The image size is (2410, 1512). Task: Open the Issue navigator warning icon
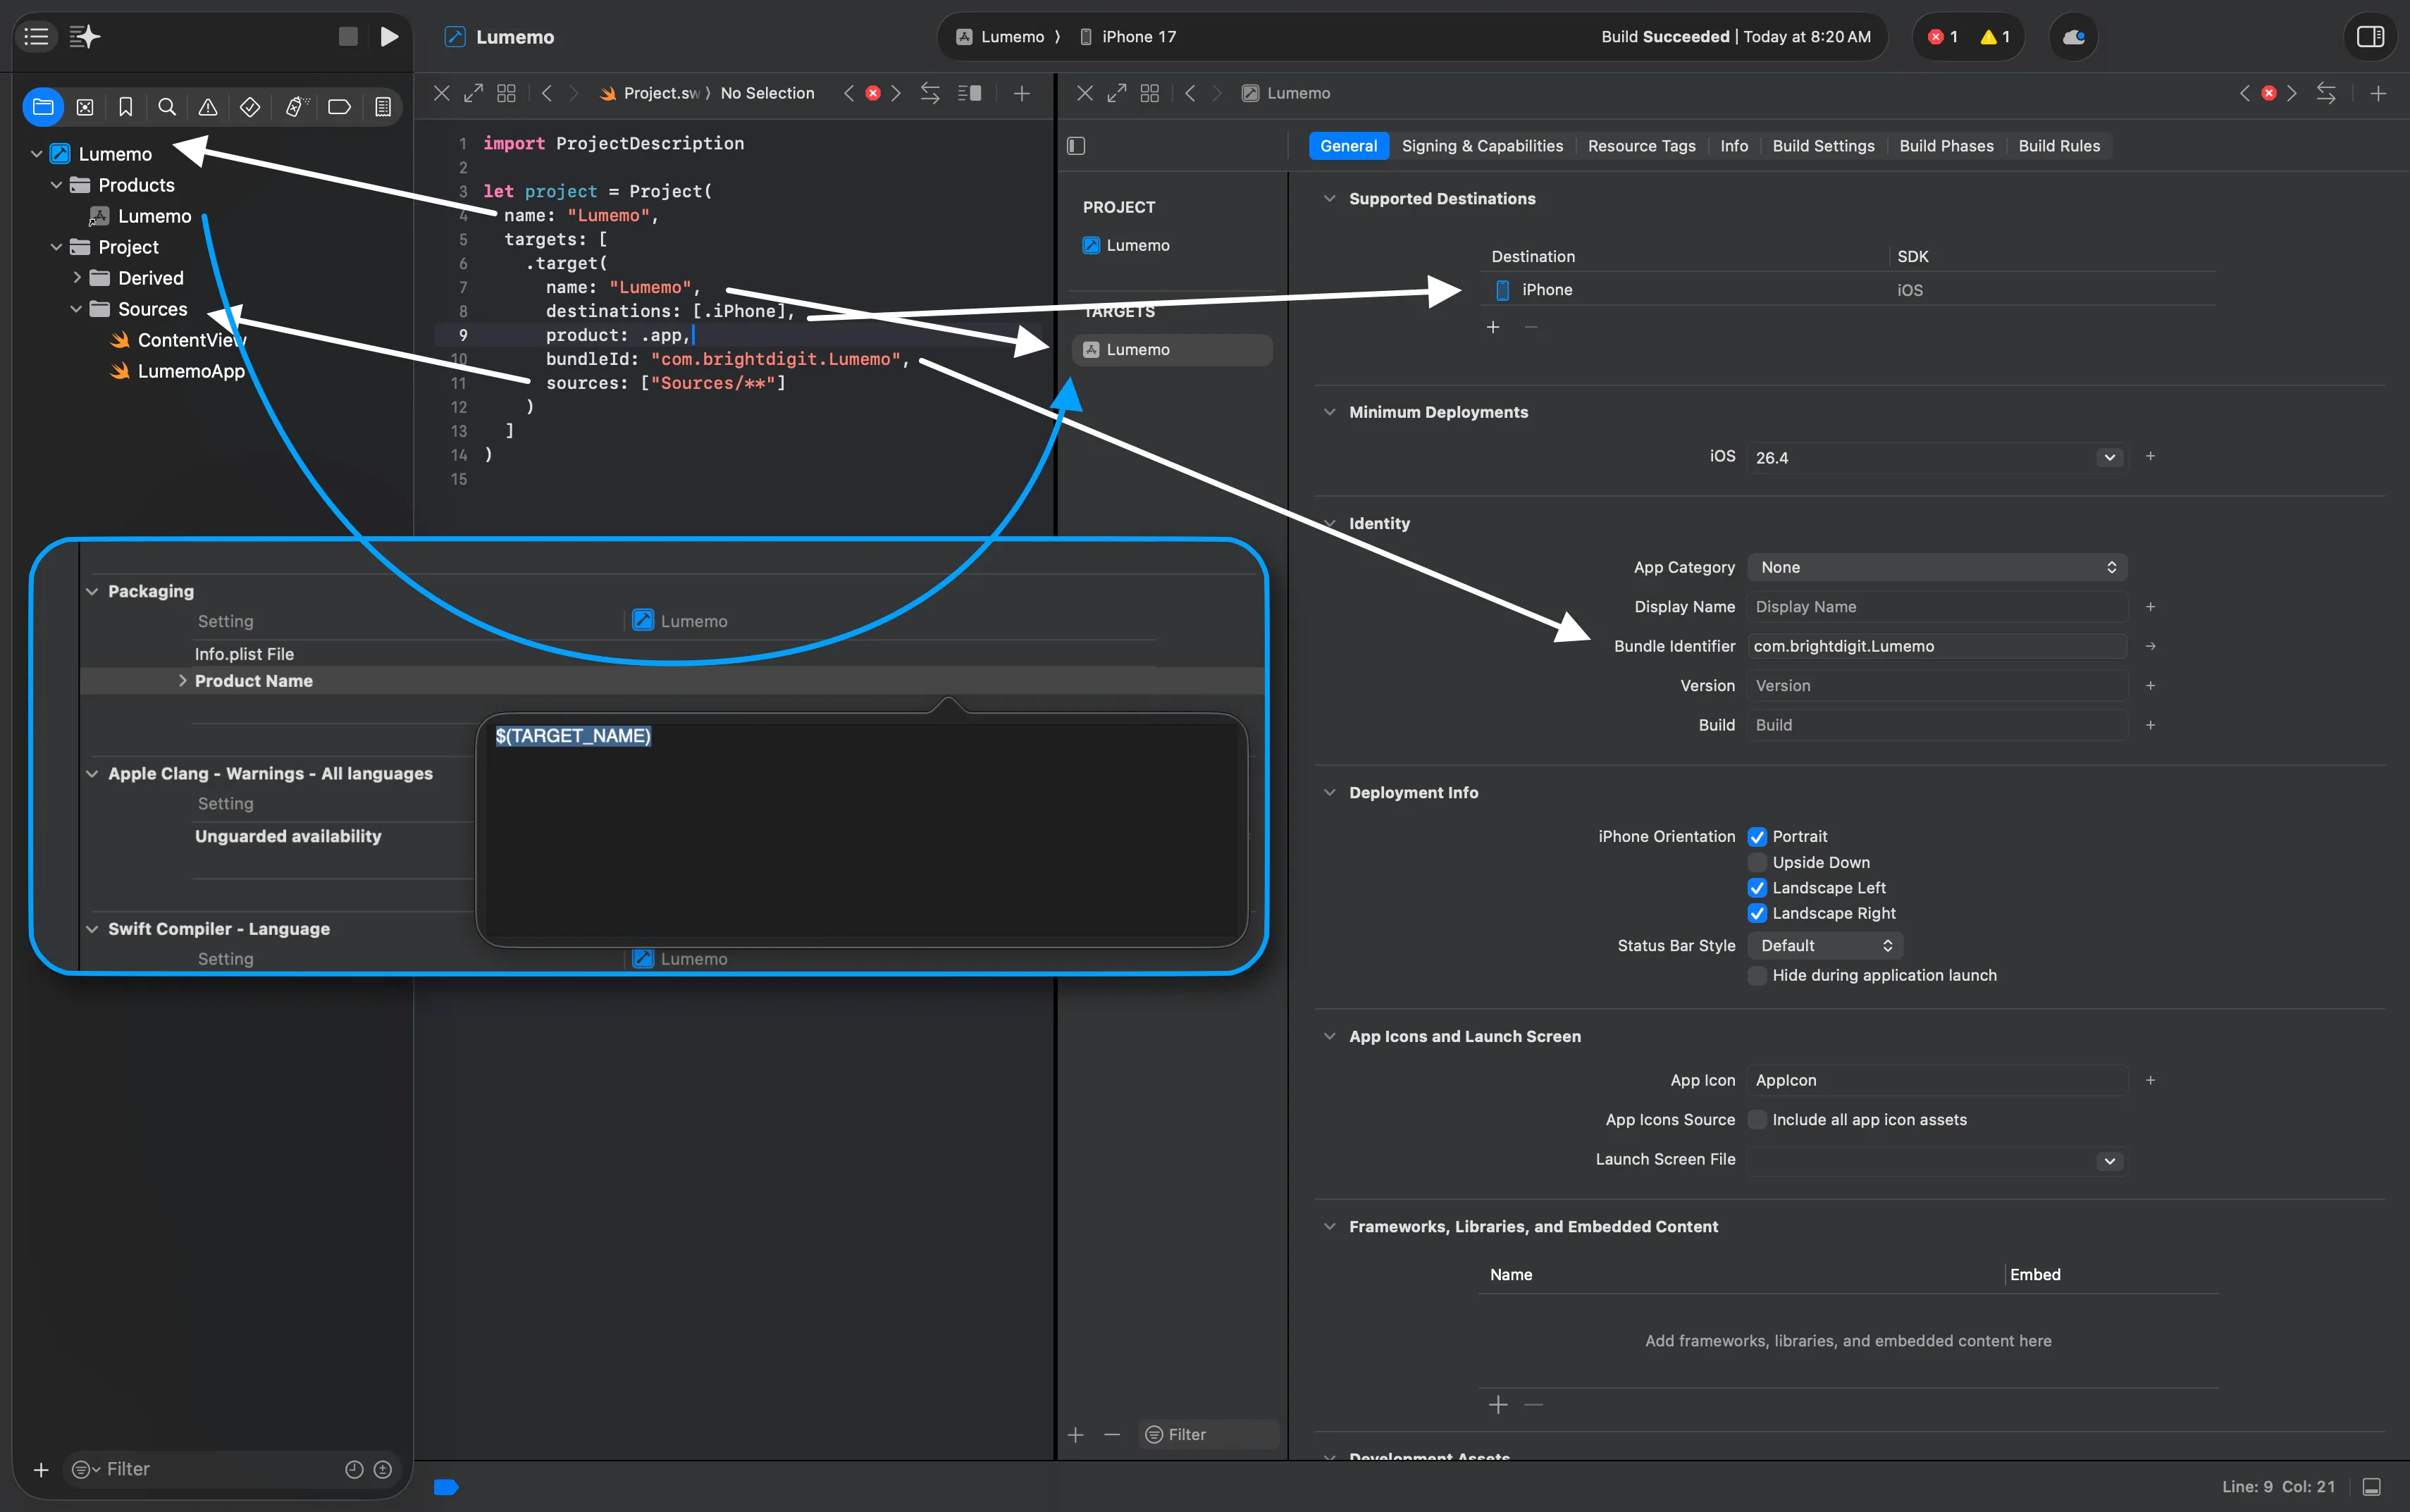click(208, 107)
